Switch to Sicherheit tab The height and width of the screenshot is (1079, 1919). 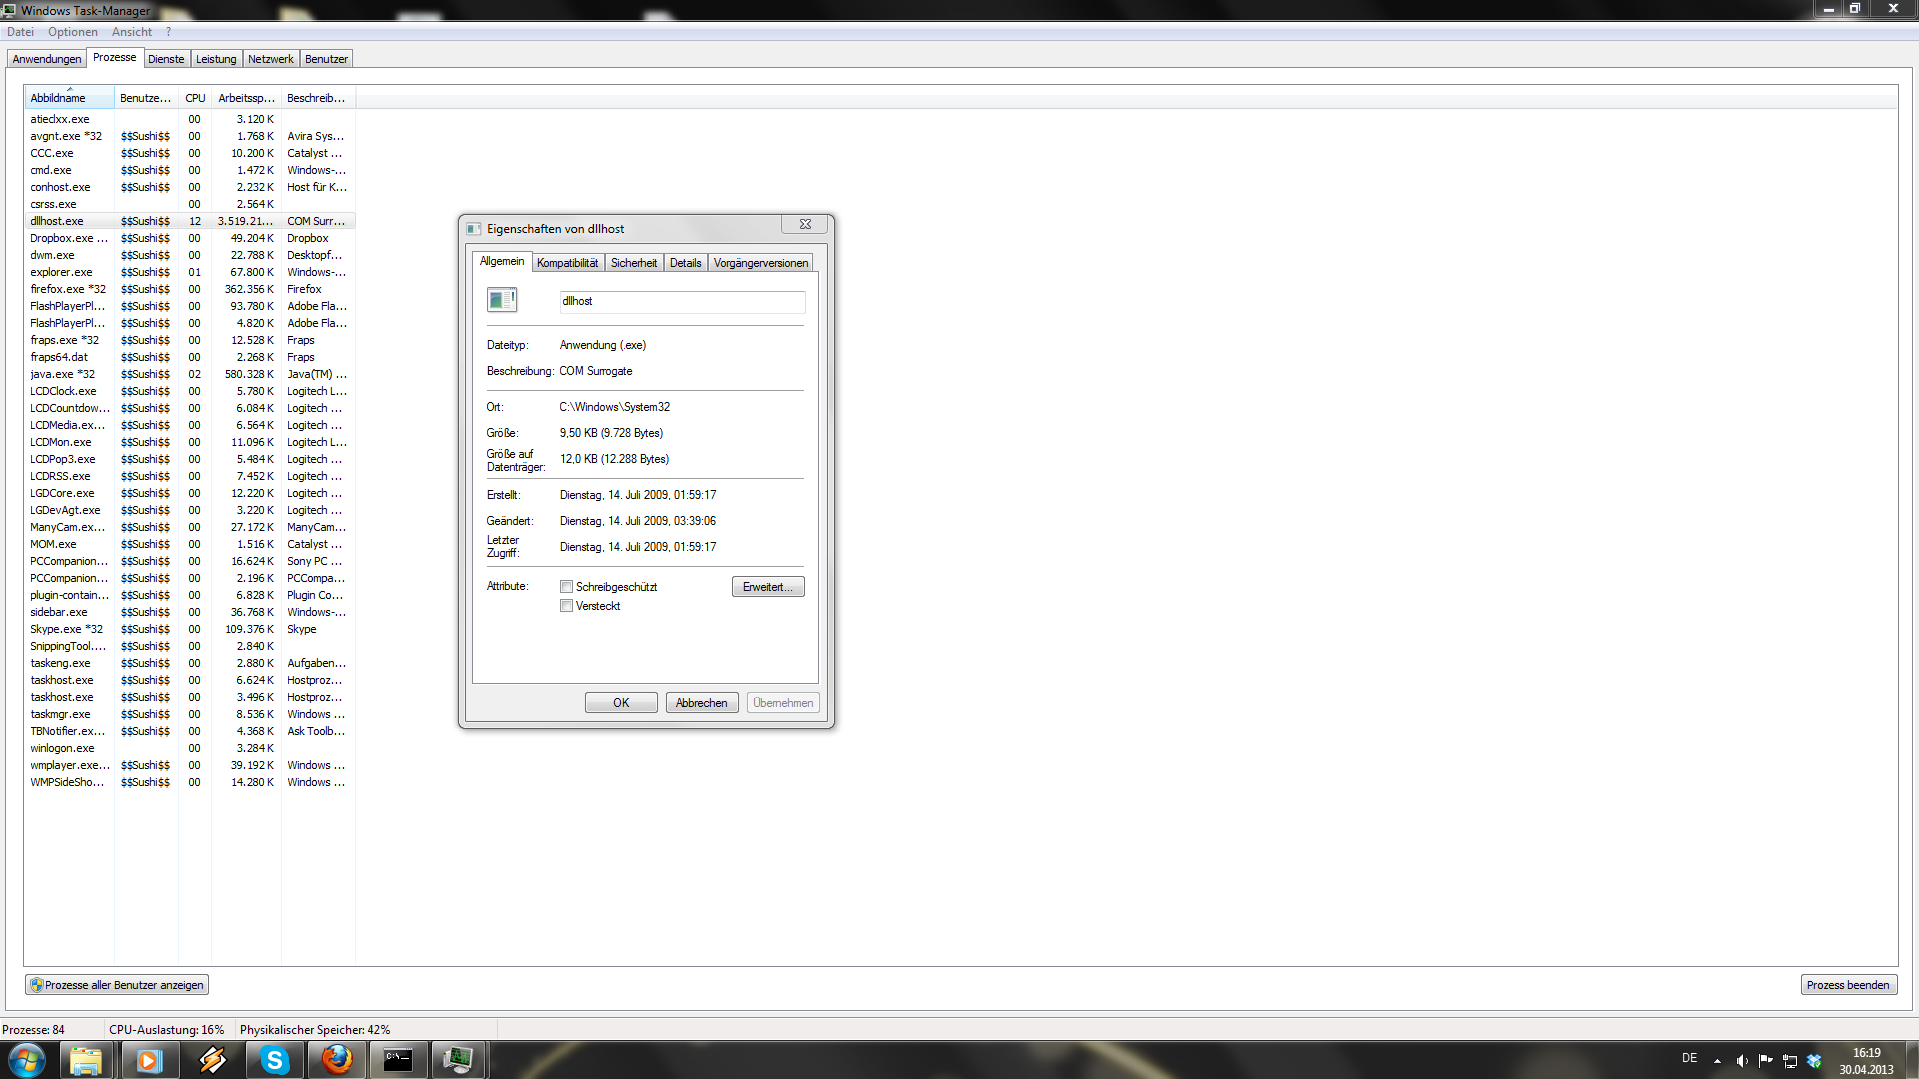[634, 263]
